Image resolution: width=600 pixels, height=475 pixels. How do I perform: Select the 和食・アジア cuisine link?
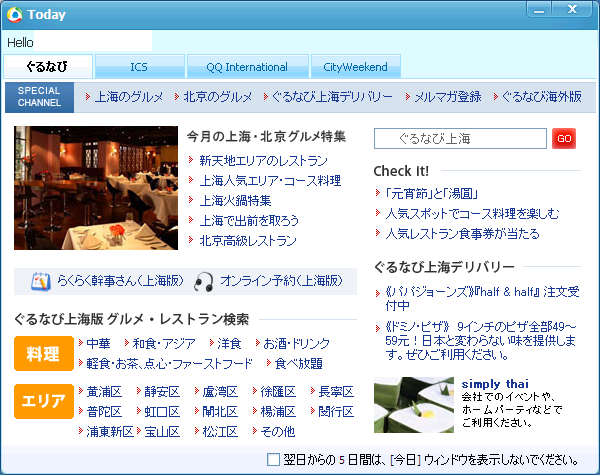(x=164, y=343)
